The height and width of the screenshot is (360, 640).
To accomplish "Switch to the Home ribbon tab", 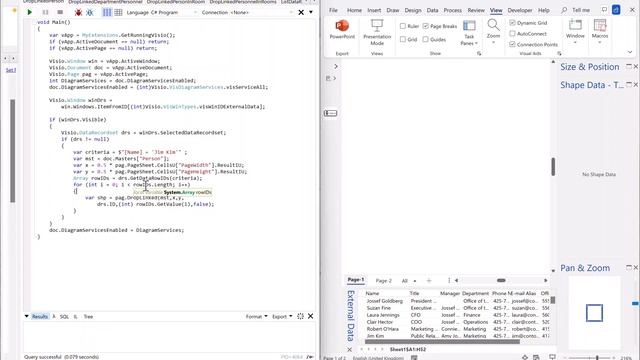I will [x=354, y=10].
